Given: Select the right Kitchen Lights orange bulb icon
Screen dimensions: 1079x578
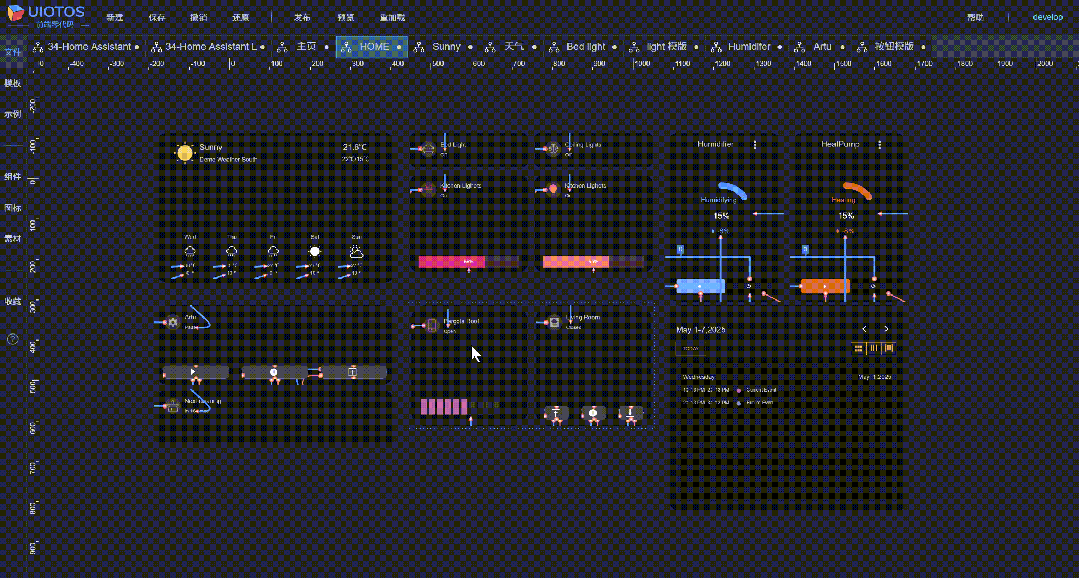Looking at the screenshot, I should point(553,188).
